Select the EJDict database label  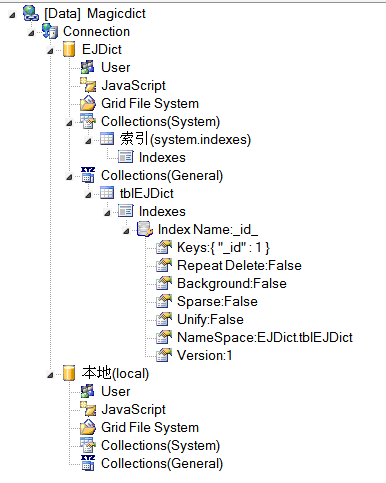pyautogui.click(x=102, y=50)
